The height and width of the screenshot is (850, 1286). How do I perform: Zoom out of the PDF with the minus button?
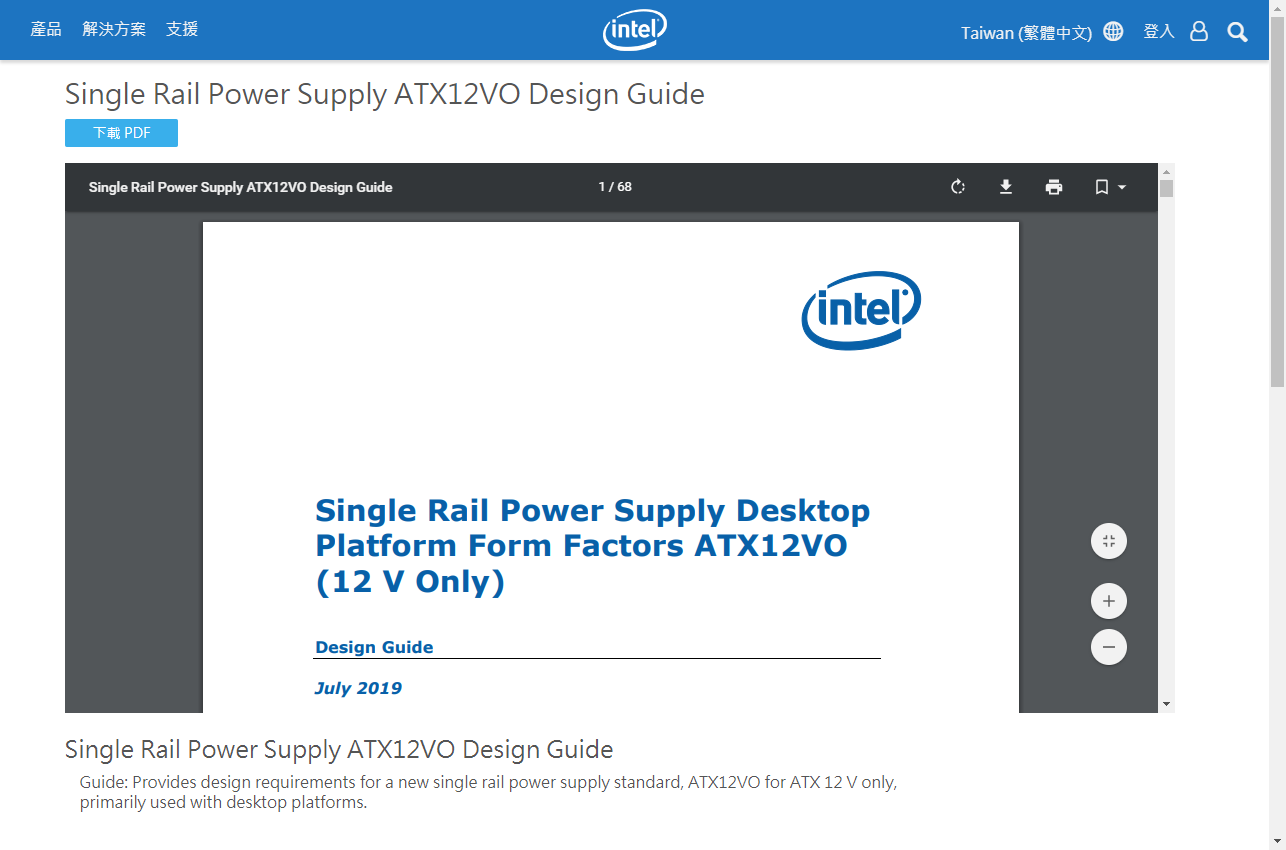click(1108, 646)
